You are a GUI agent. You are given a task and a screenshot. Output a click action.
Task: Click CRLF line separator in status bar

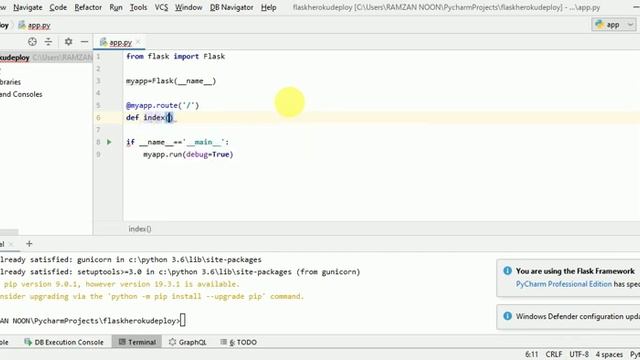click(x=554, y=354)
